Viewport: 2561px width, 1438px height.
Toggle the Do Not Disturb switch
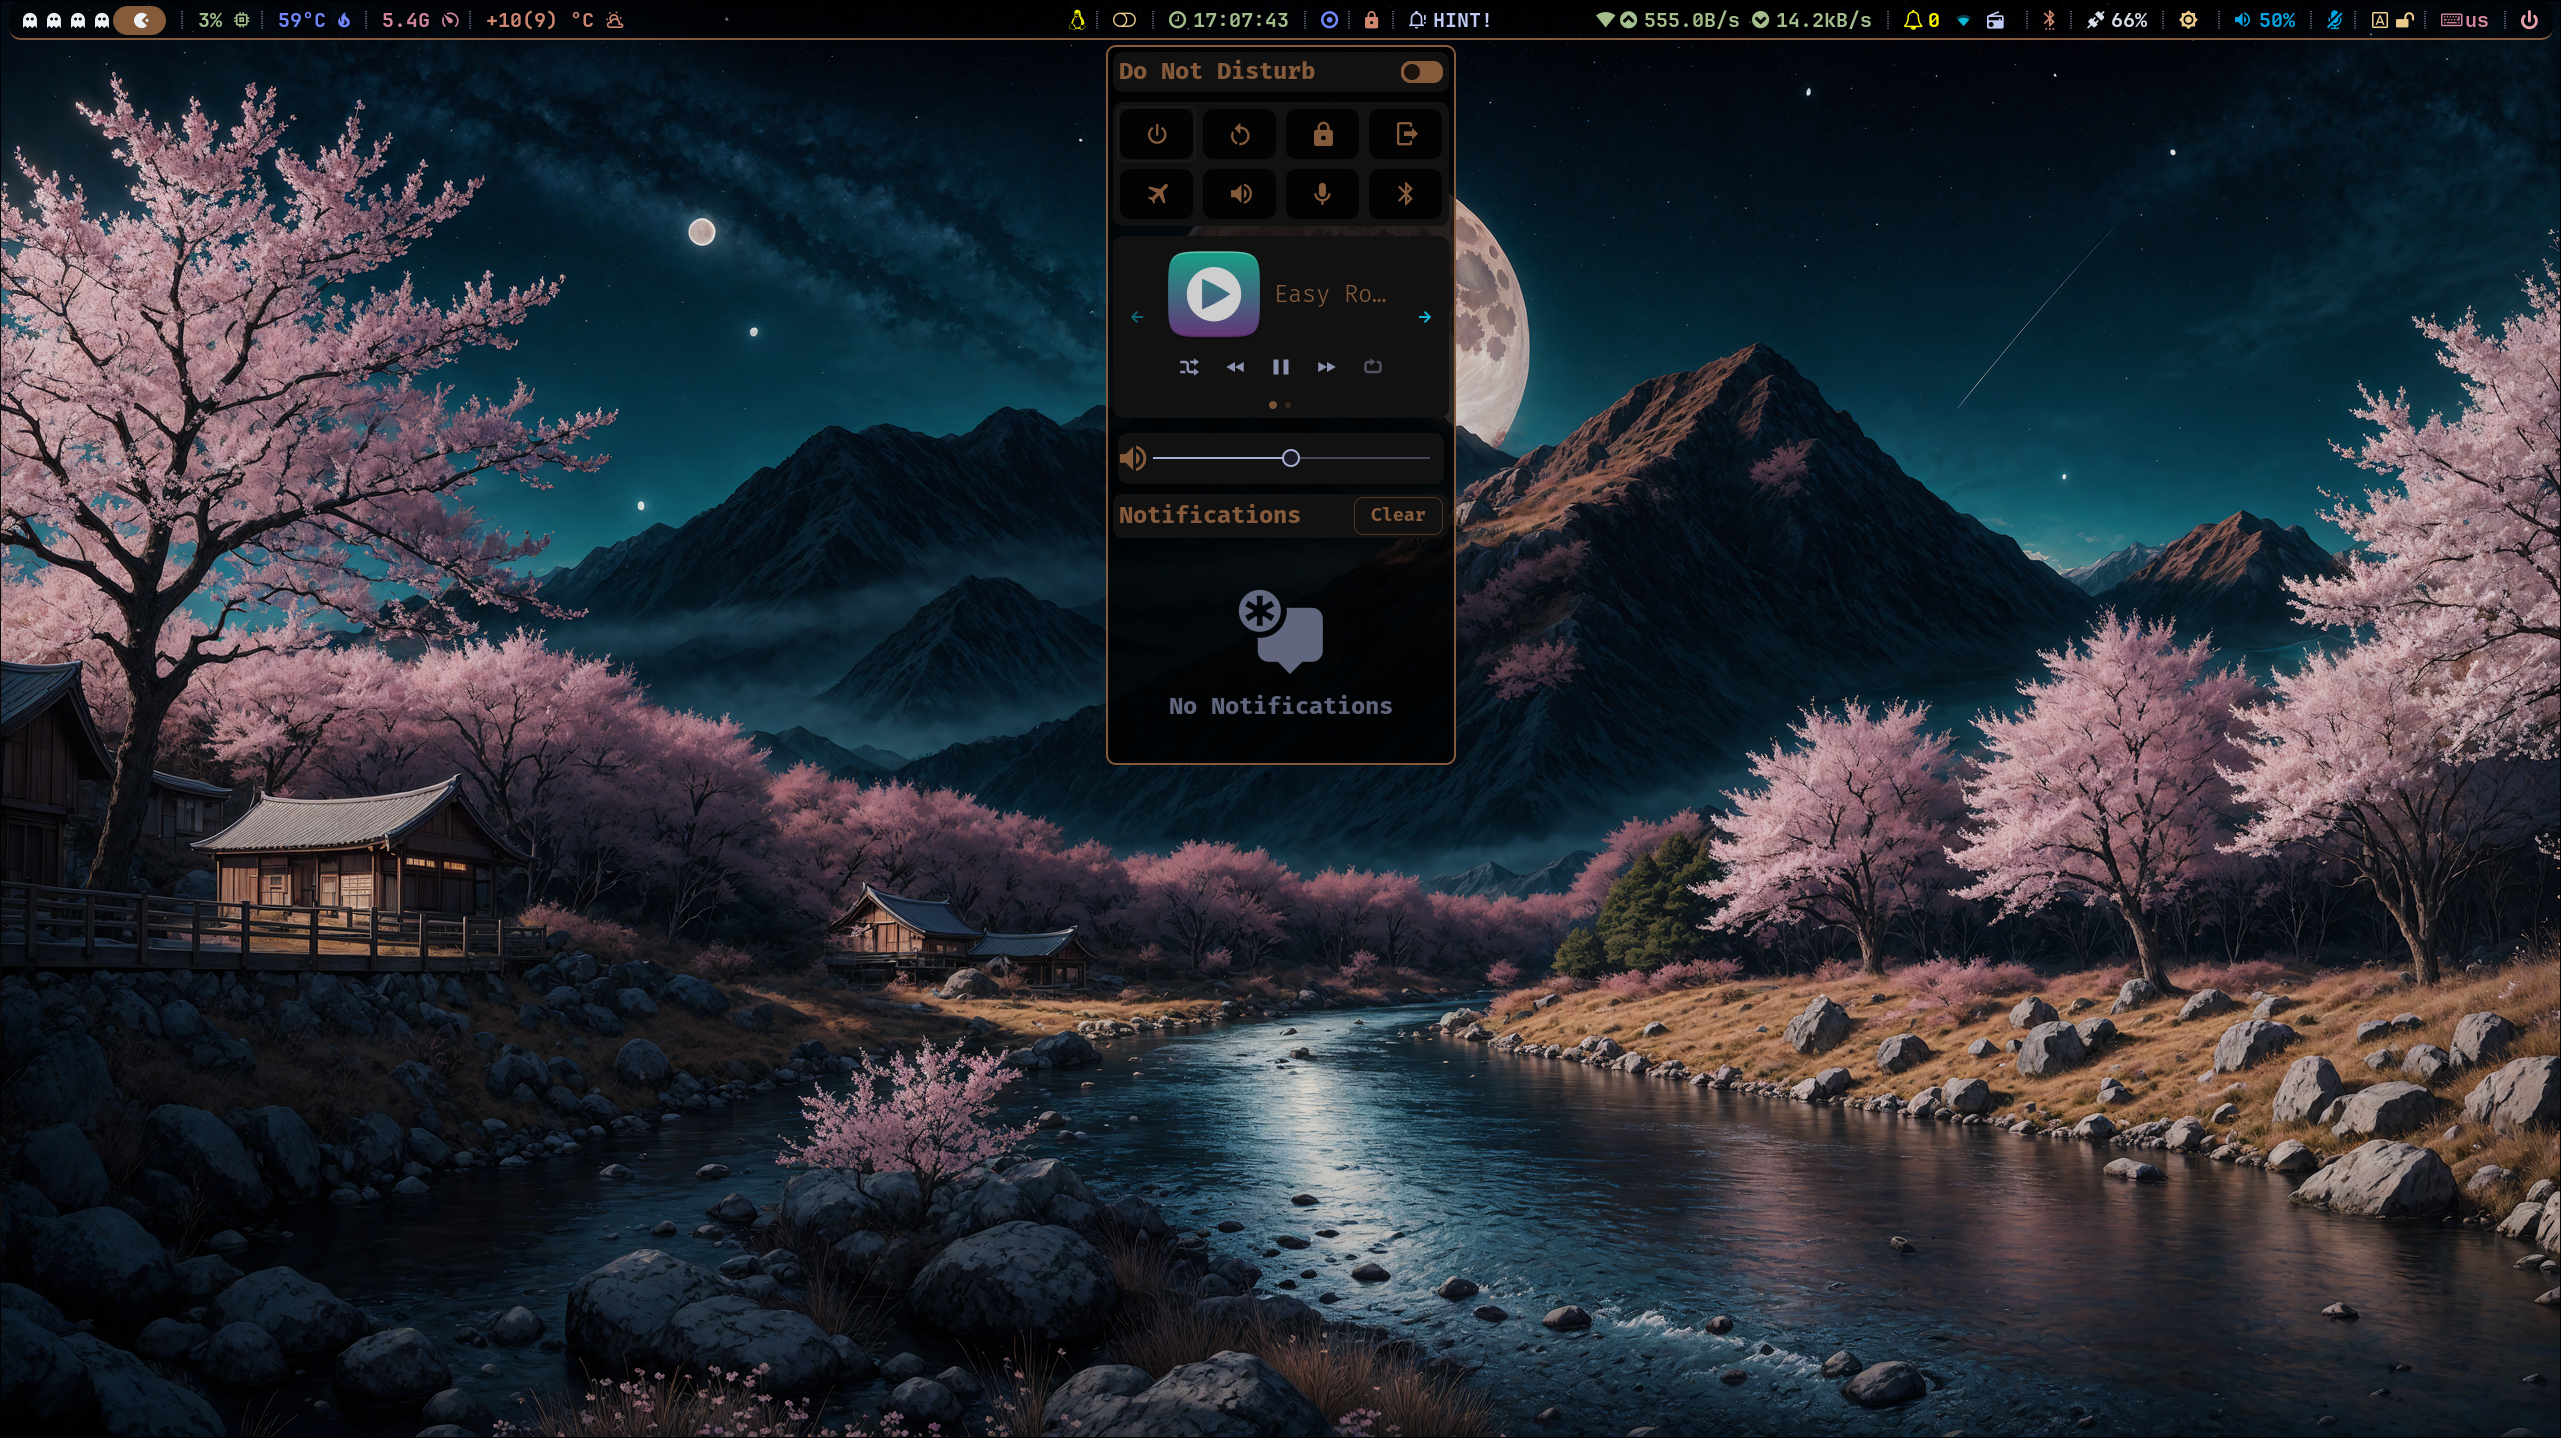(1420, 72)
